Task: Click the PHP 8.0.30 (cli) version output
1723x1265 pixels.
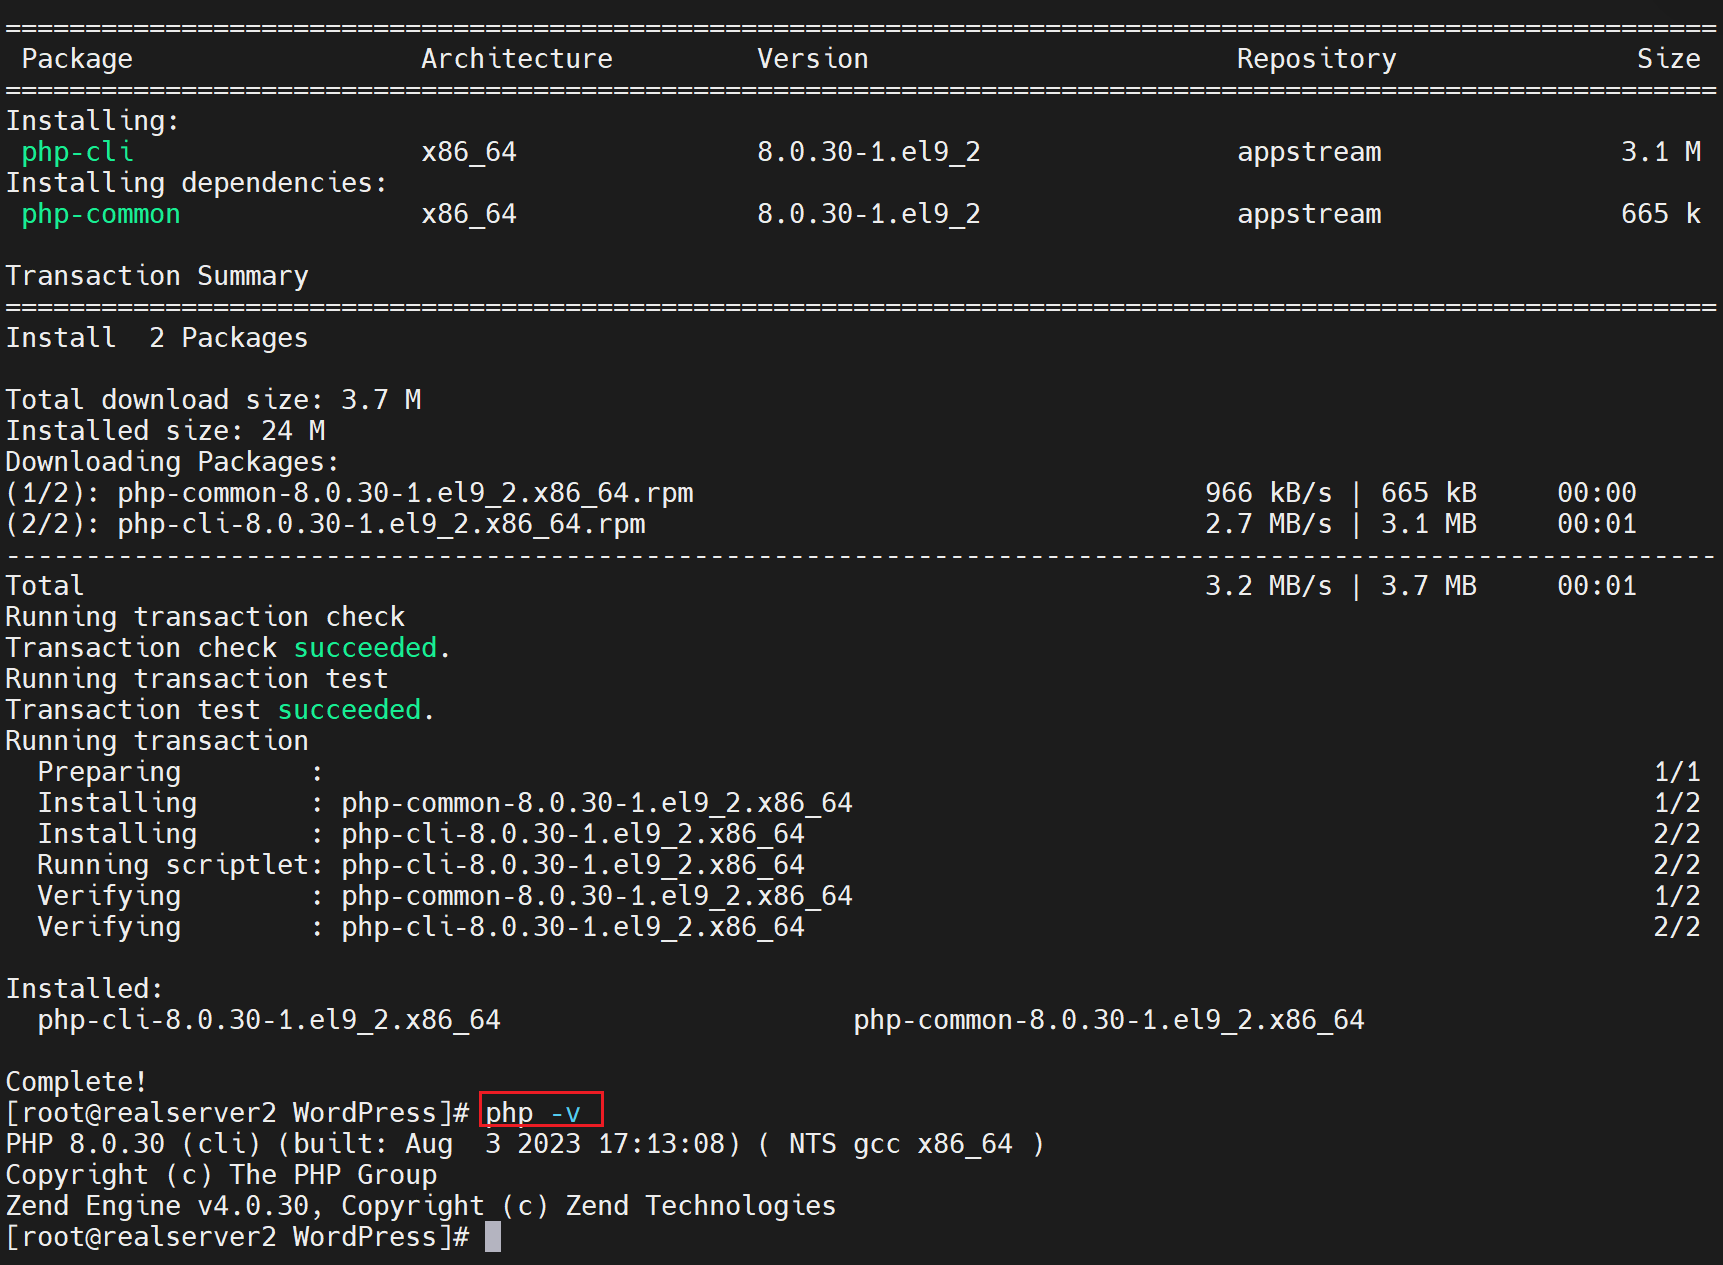Action: pos(134,1144)
